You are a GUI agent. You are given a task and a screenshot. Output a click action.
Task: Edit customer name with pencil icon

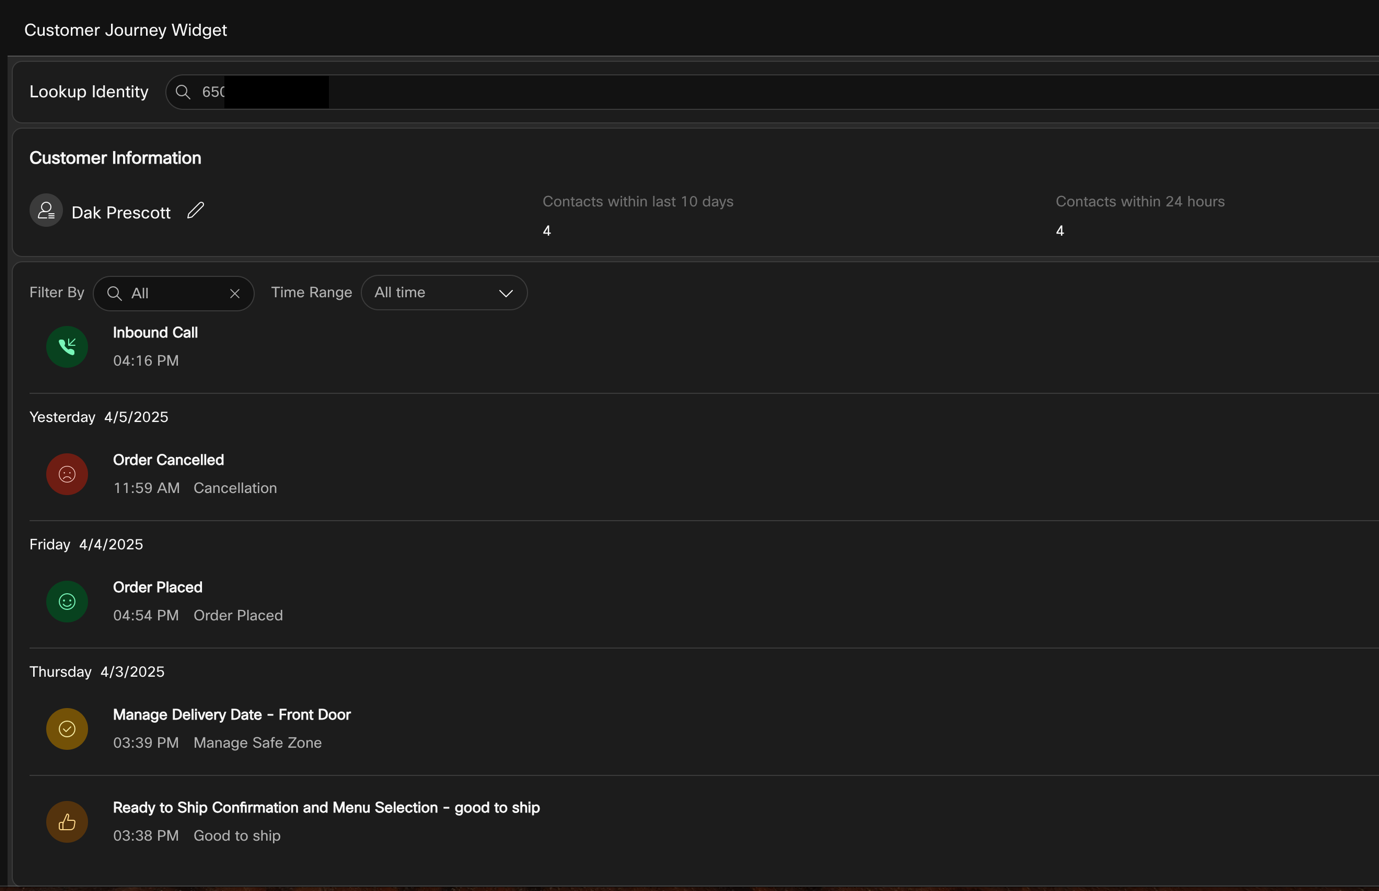tap(196, 210)
